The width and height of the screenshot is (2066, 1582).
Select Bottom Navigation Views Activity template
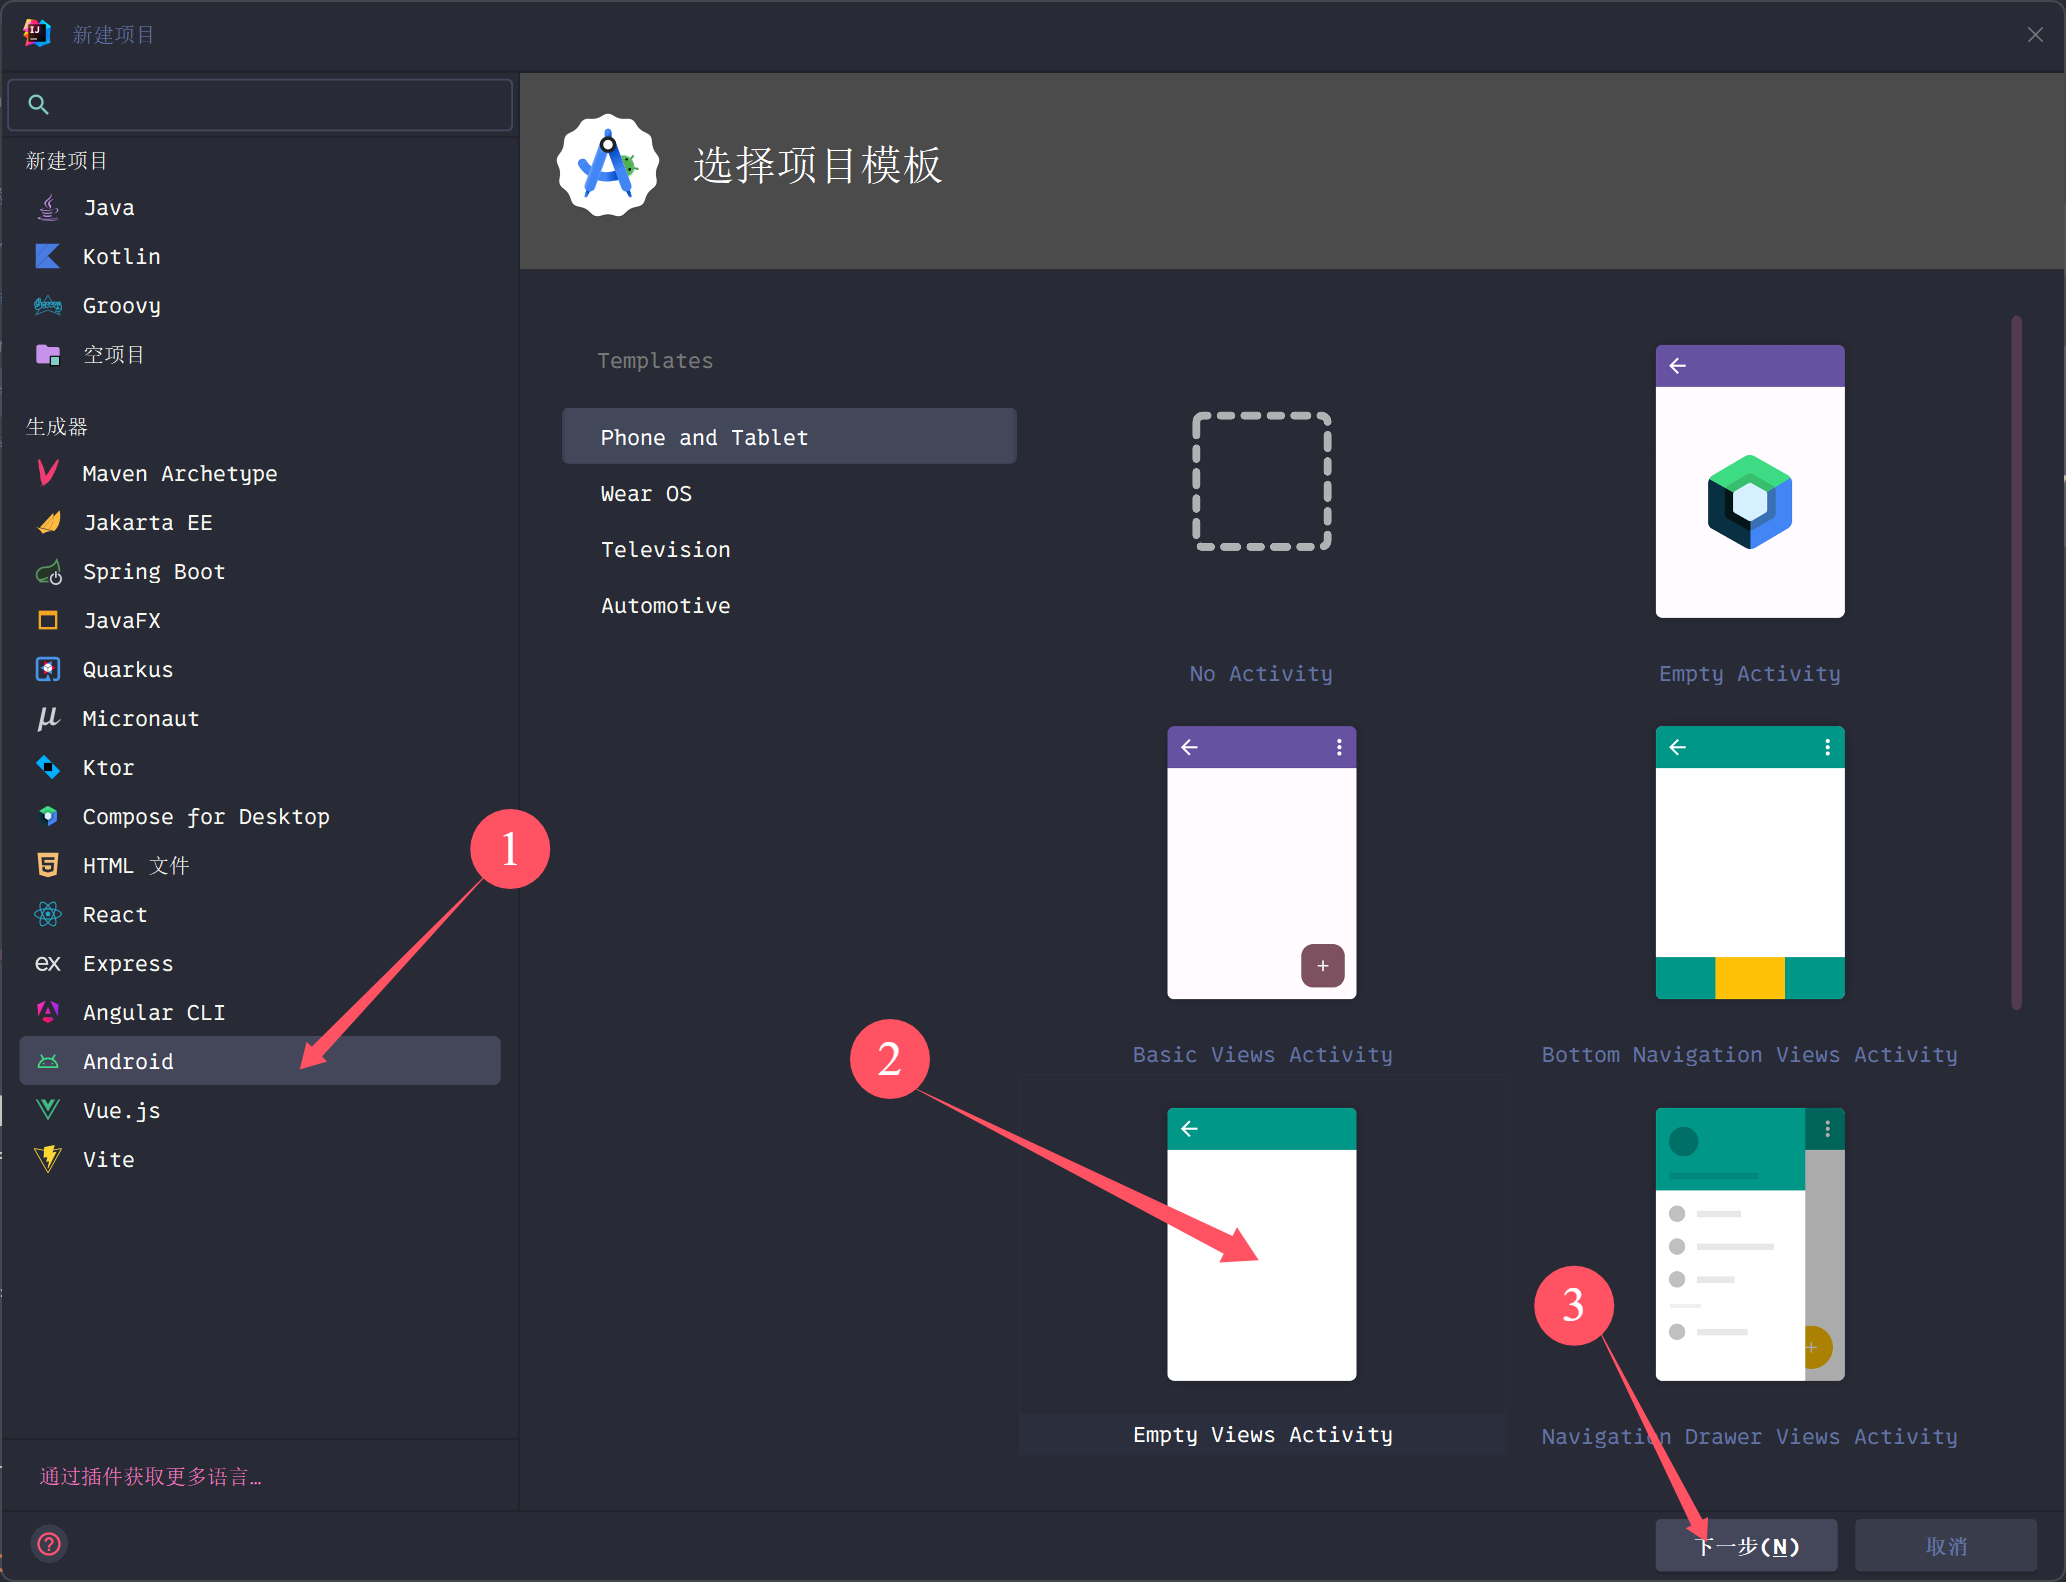point(1749,862)
